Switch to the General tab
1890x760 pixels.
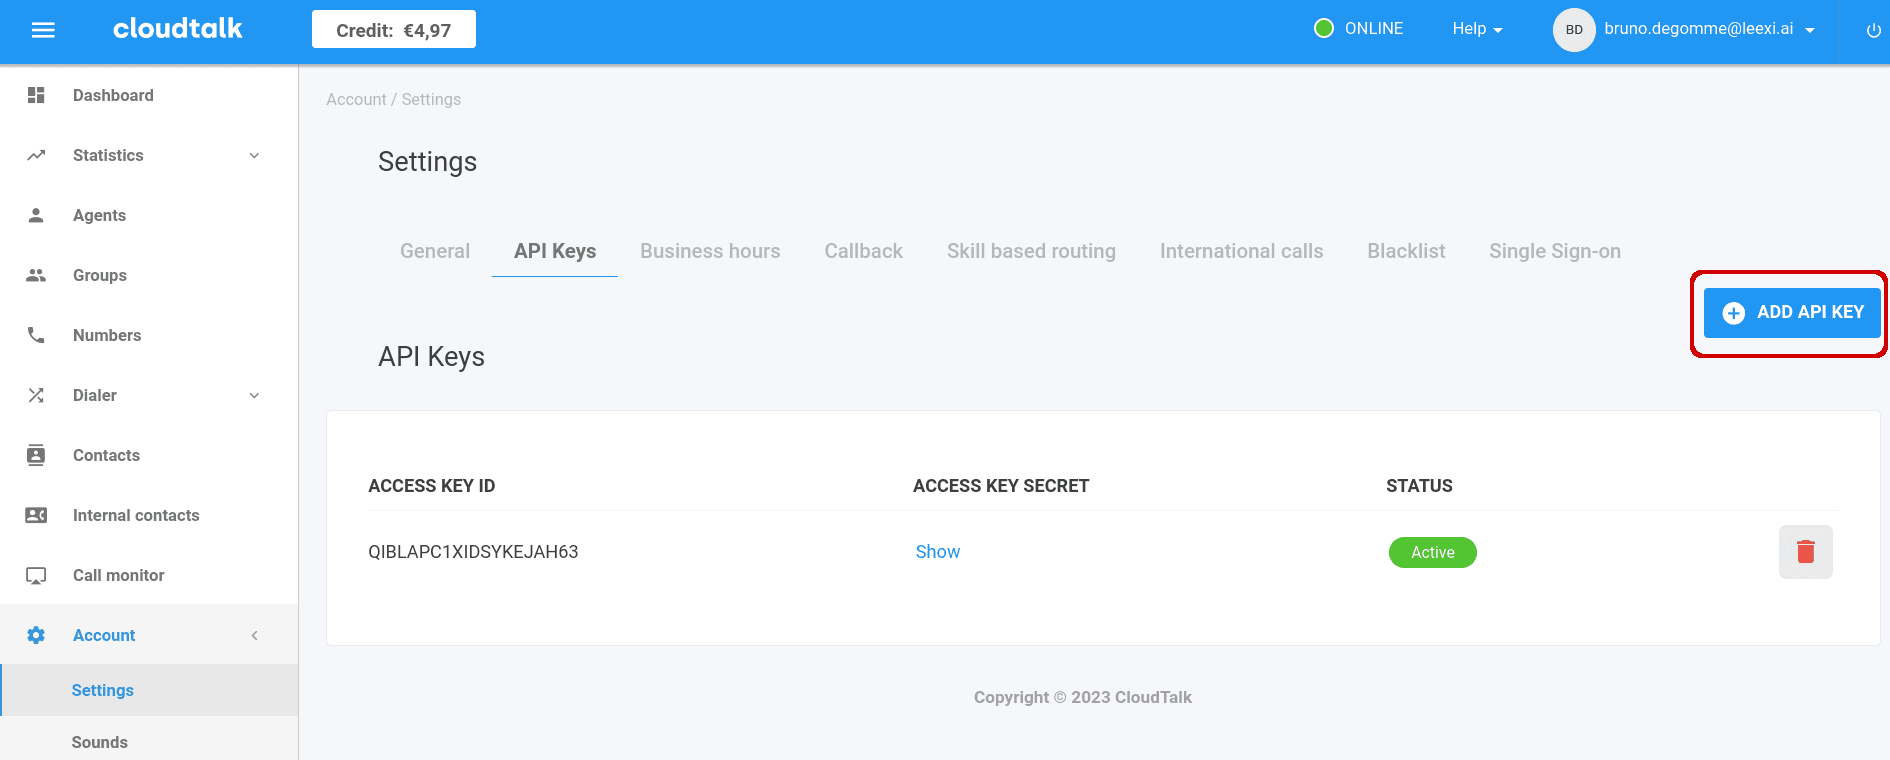[435, 251]
